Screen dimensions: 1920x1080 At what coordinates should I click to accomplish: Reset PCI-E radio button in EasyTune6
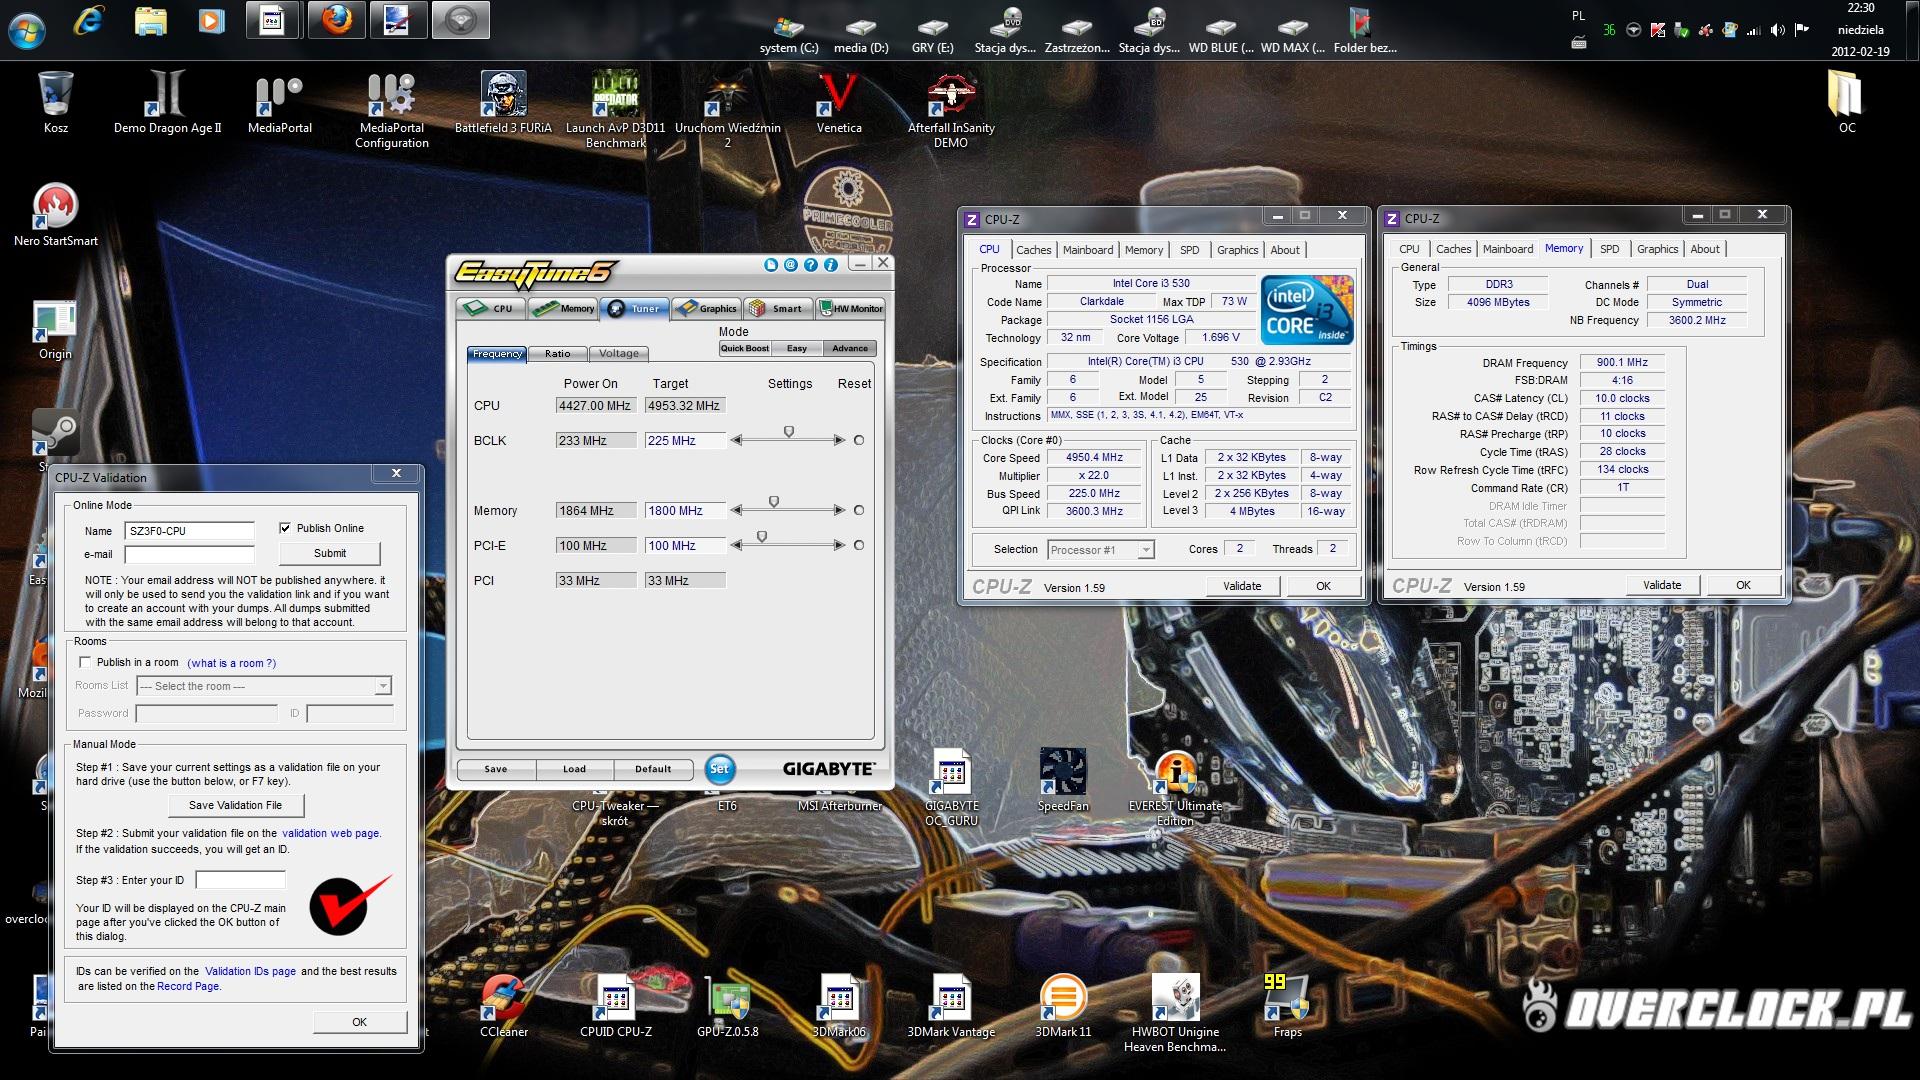pos(858,545)
